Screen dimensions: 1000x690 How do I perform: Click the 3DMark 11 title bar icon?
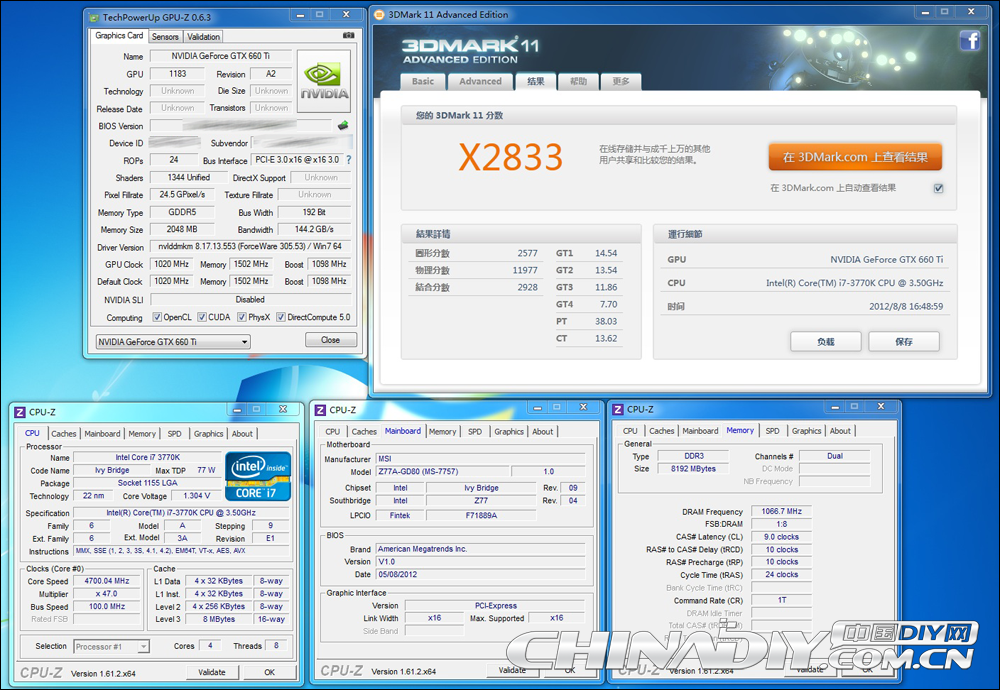tap(379, 15)
